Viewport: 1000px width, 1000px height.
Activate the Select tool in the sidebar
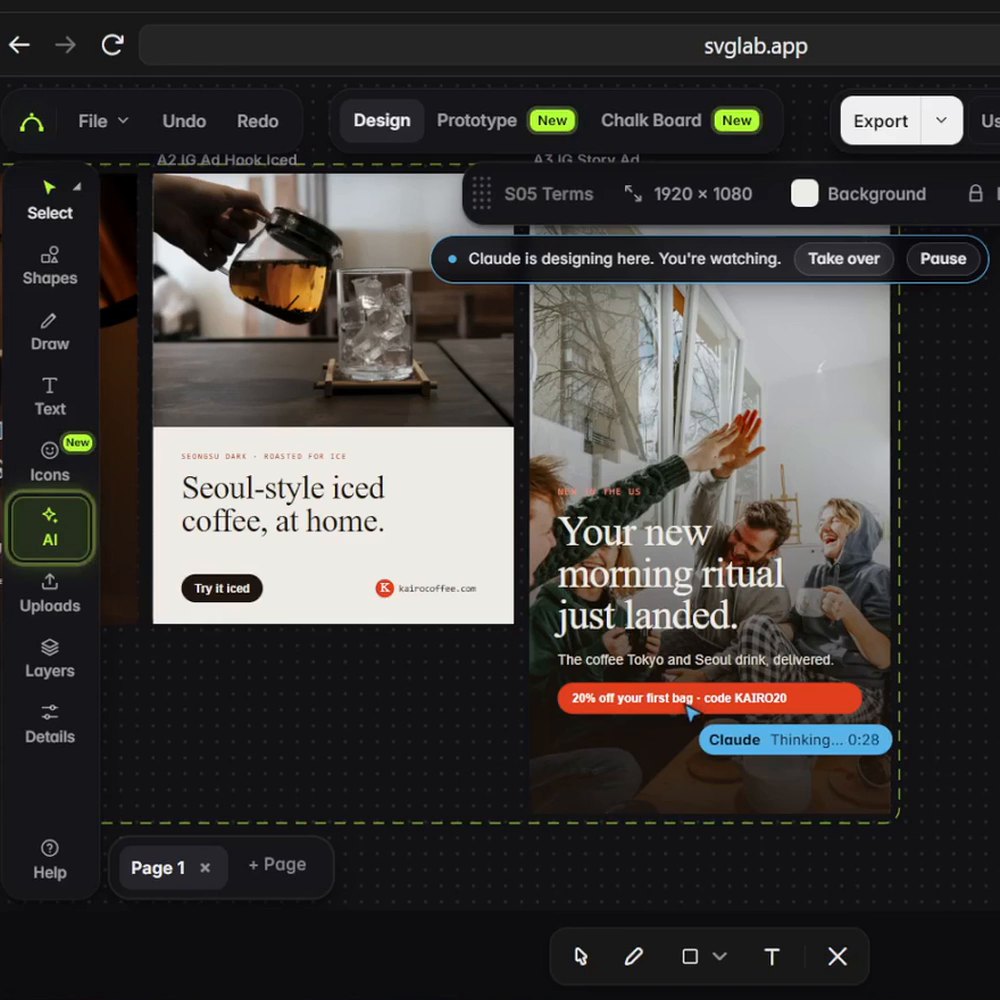click(50, 200)
